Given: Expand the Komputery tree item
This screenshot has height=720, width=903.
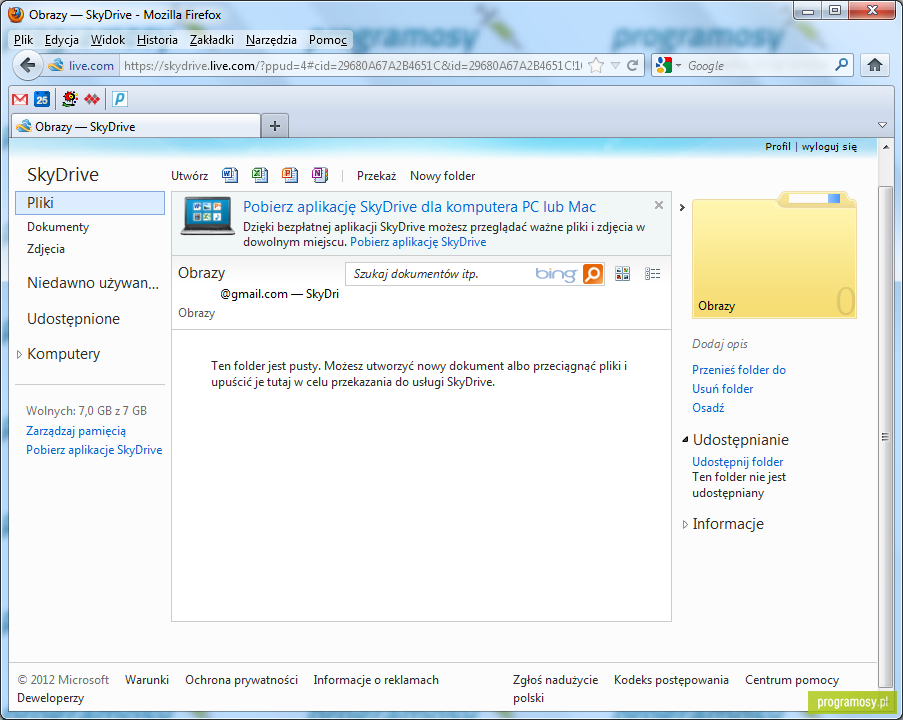Looking at the screenshot, I should click(x=19, y=354).
